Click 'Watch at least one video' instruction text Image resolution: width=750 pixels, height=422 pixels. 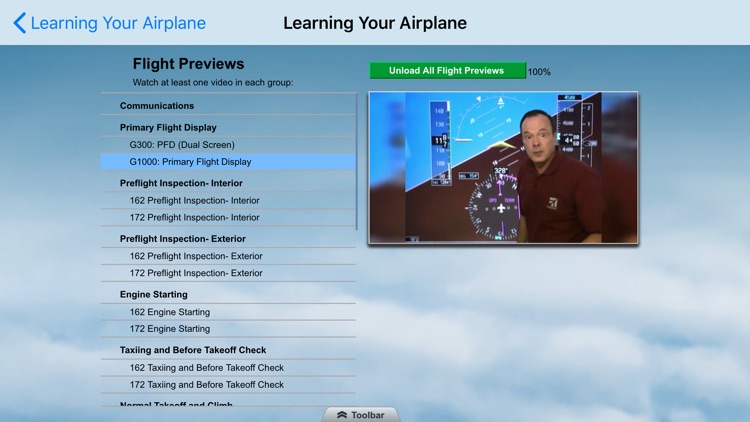point(213,82)
